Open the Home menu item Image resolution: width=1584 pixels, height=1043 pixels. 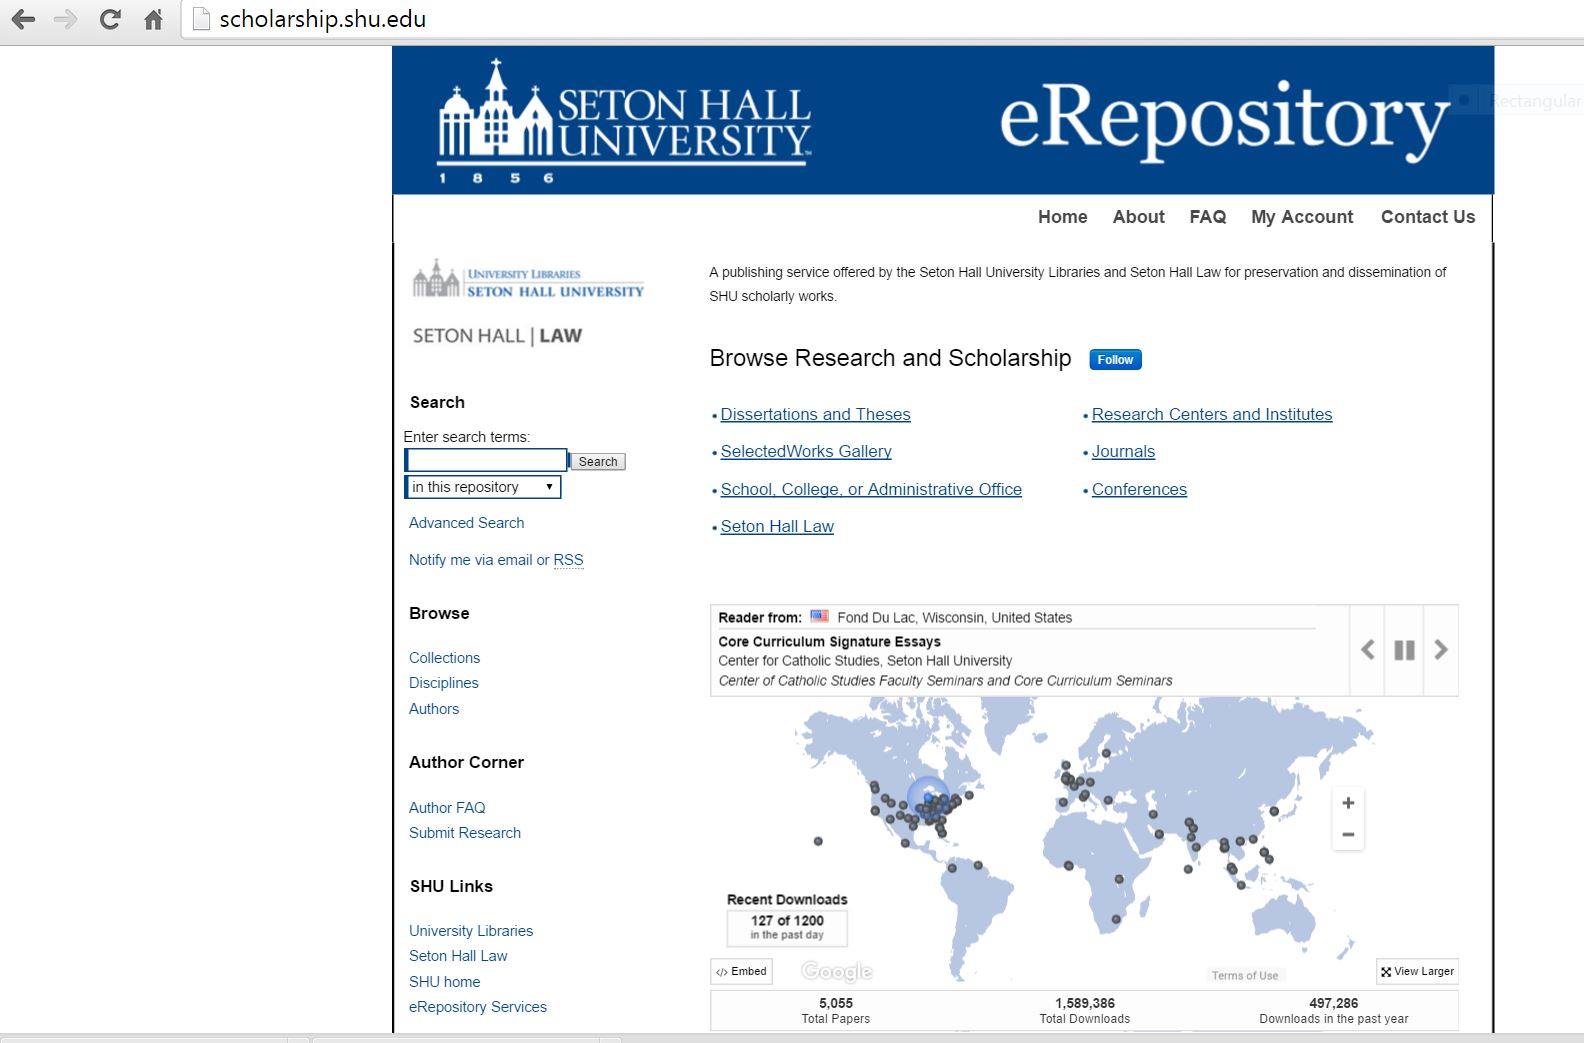[x=1062, y=217]
